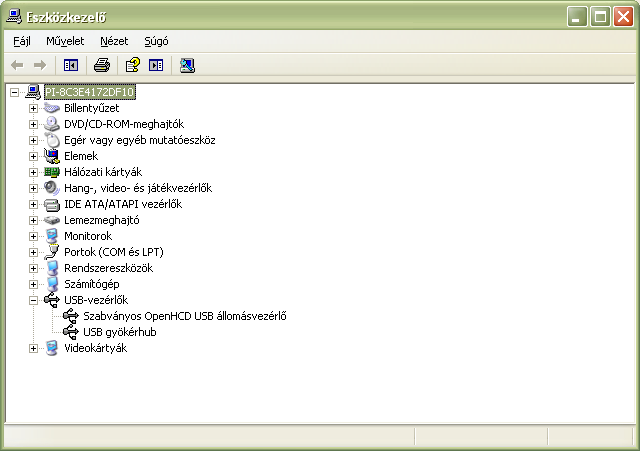Click the computer root node icon
The height and width of the screenshot is (451, 640).
click(33, 92)
